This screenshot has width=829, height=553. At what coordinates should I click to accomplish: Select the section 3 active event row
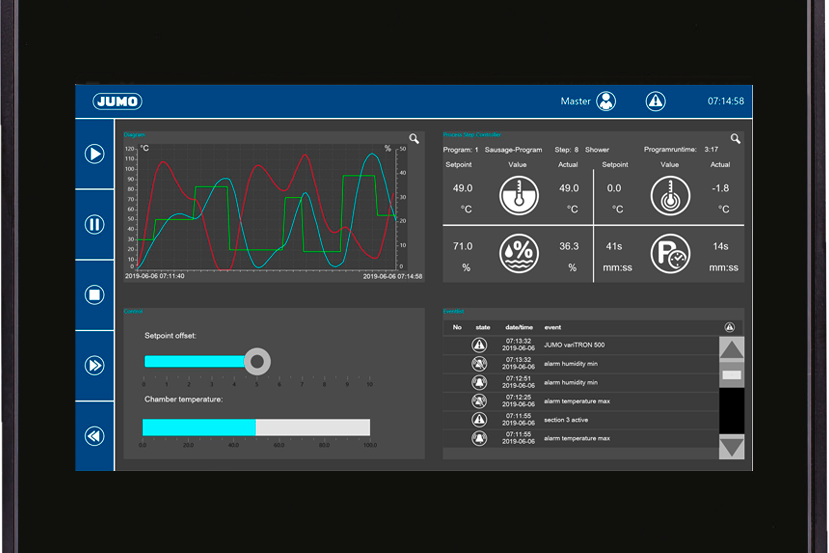coord(581,420)
